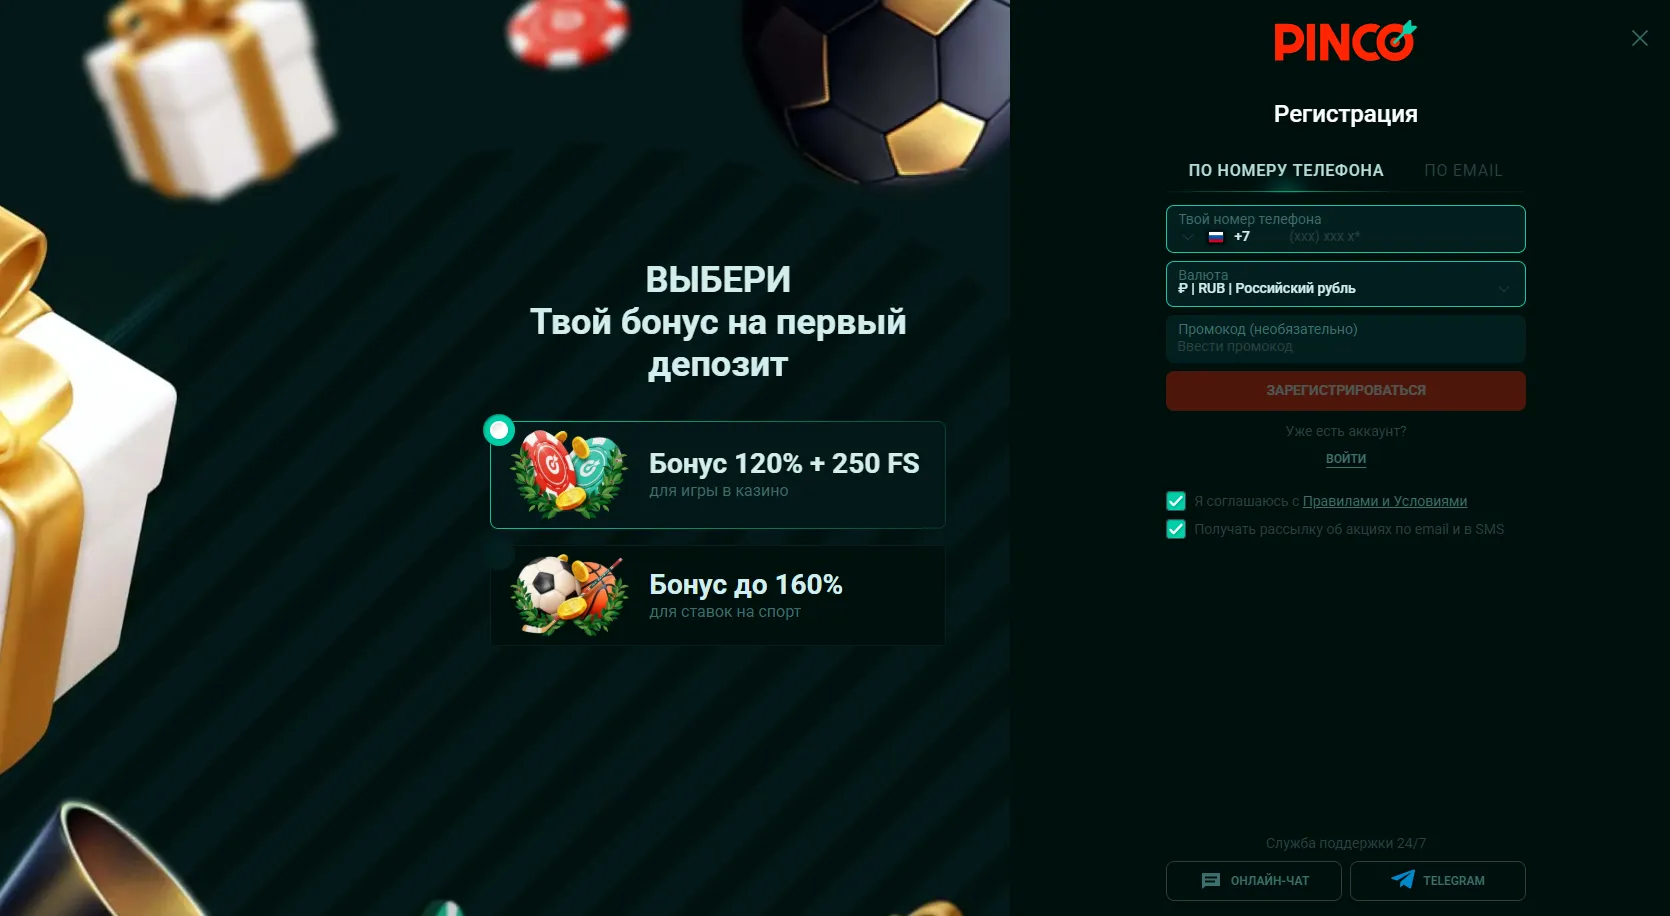This screenshot has width=1670, height=916.
Task: Click the casino chips bonus icon
Action: pyautogui.click(x=569, y=474)
